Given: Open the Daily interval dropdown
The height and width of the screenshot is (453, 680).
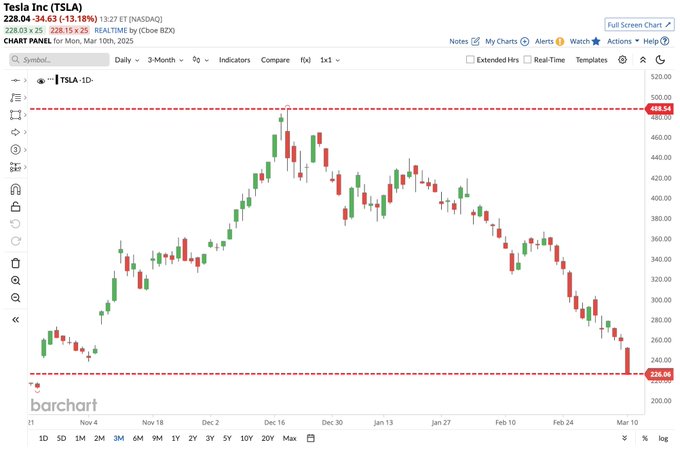Looking at the screenshot, I should (x=127, y=60).
